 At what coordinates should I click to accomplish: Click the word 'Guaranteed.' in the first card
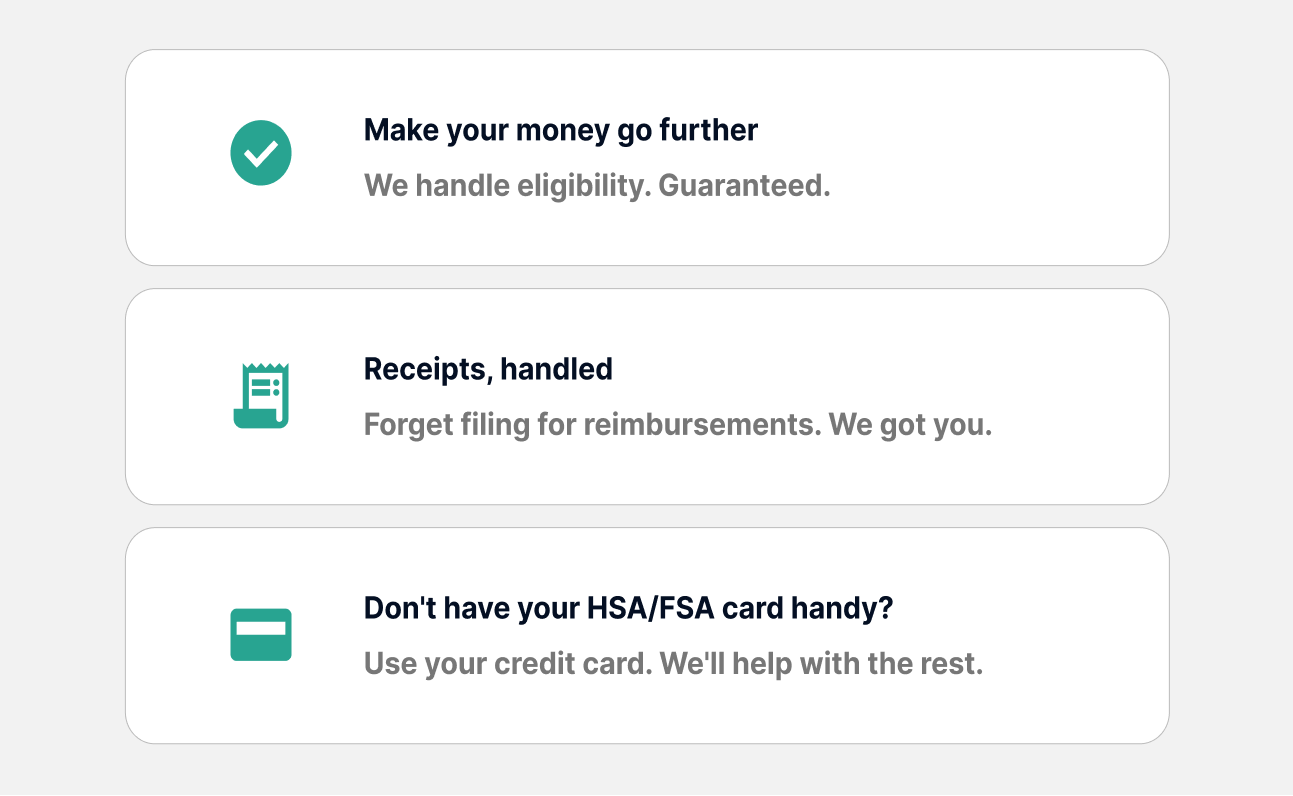[744, 186]
